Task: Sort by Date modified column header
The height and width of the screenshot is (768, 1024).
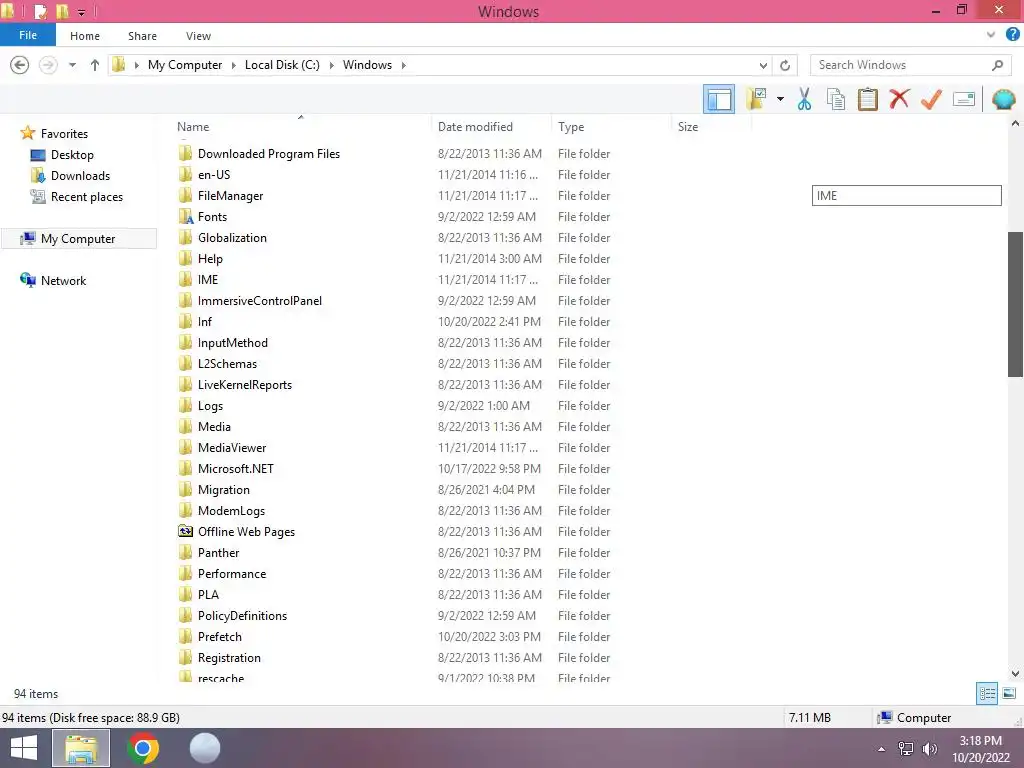Action: click(475, 127)
